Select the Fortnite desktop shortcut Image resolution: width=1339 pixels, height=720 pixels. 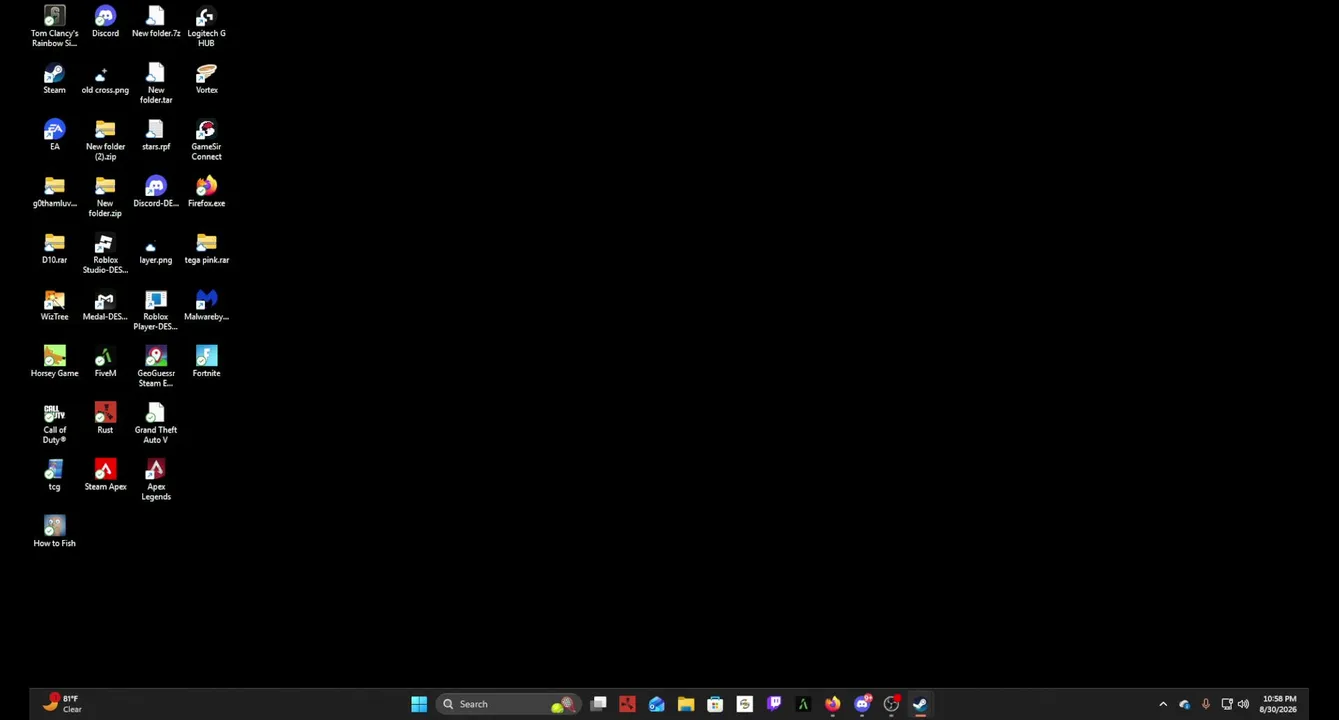pos(206,362)
